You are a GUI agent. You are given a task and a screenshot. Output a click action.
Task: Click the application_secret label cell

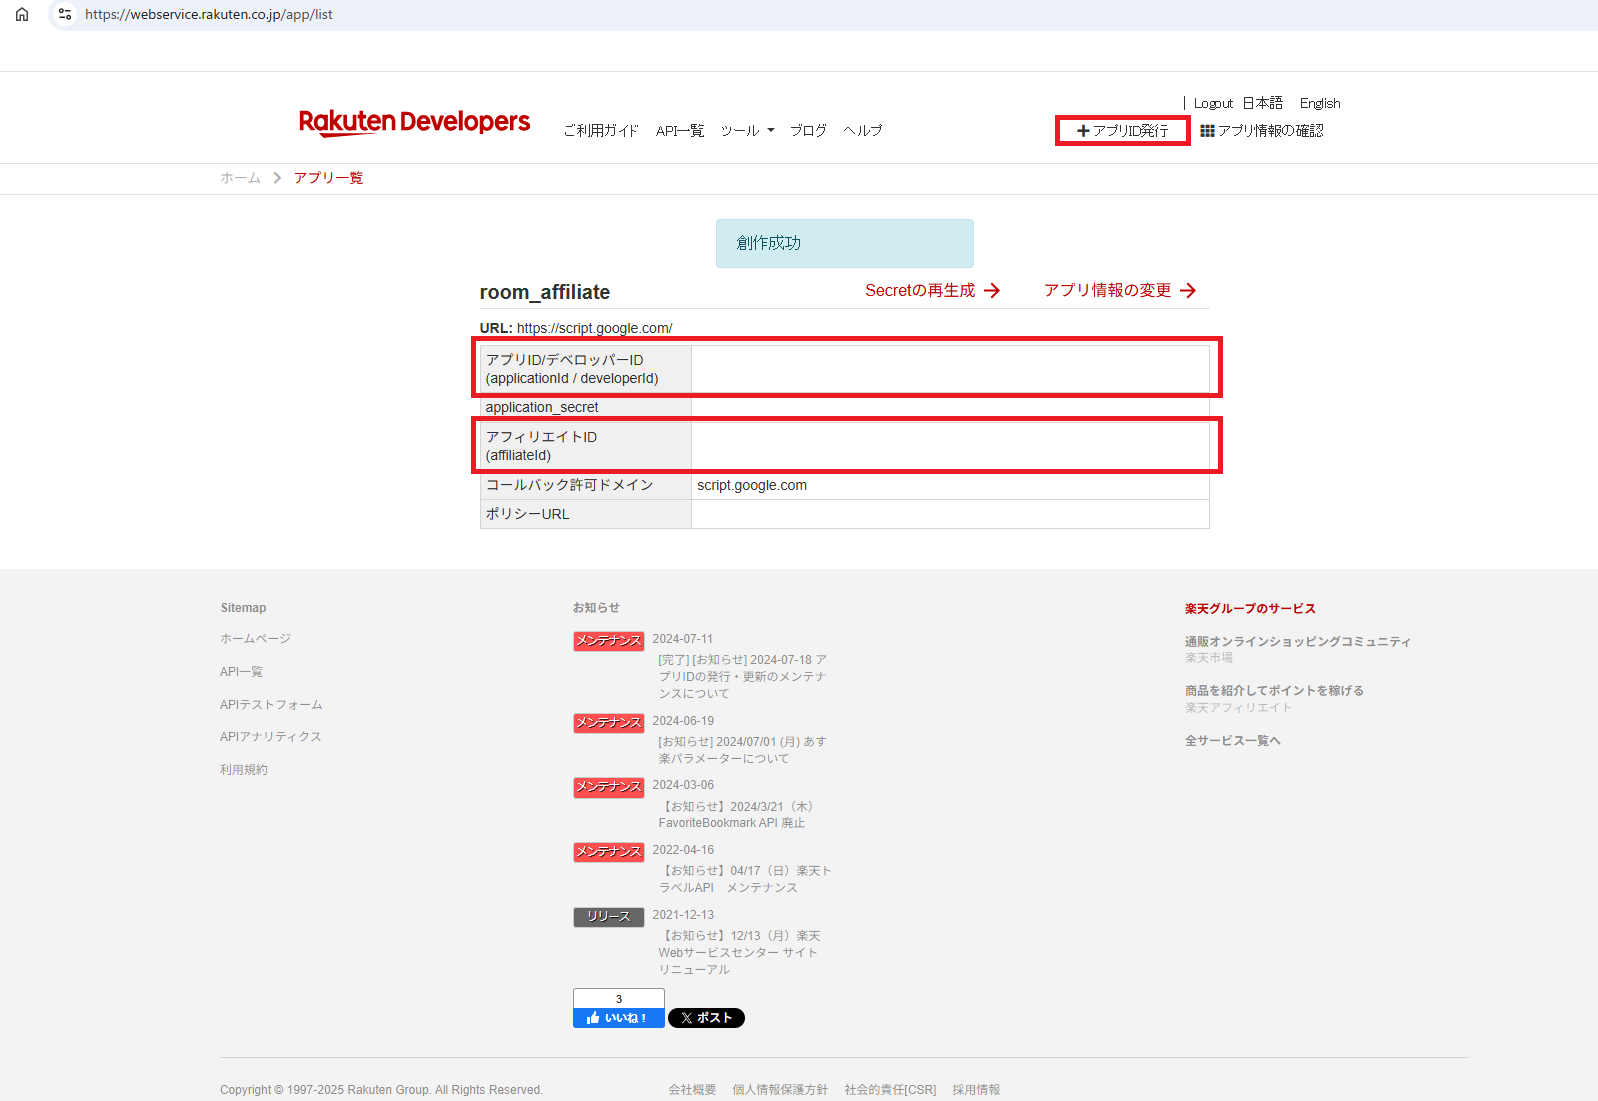(586, 407)
